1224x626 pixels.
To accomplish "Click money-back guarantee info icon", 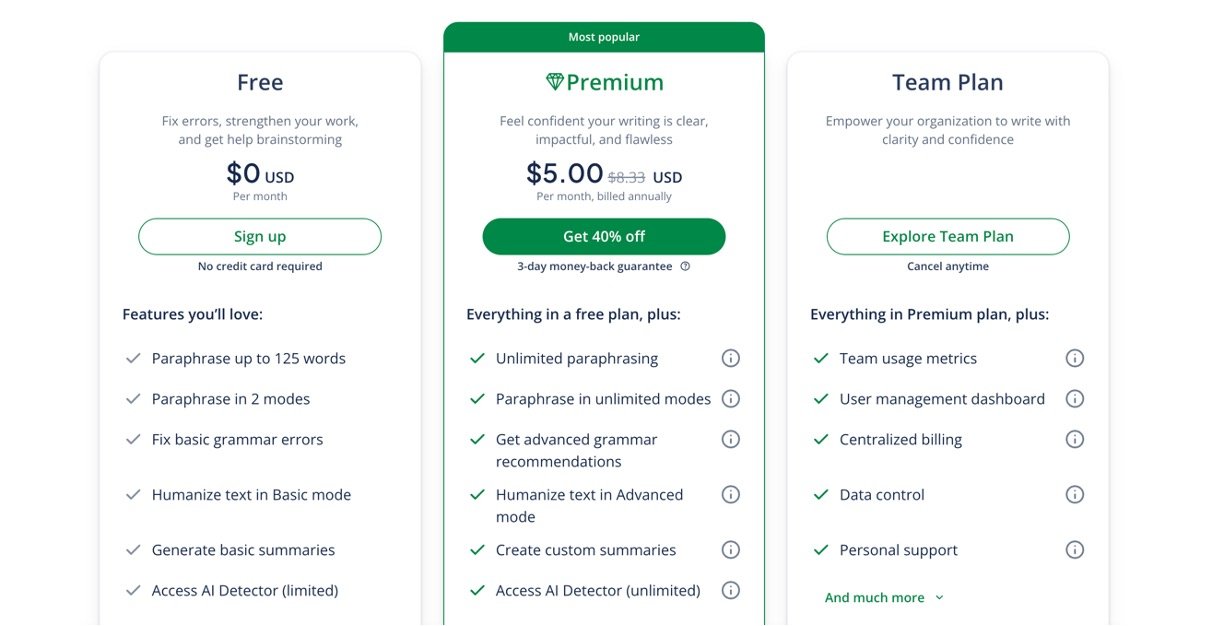I will tap(685, 267).
